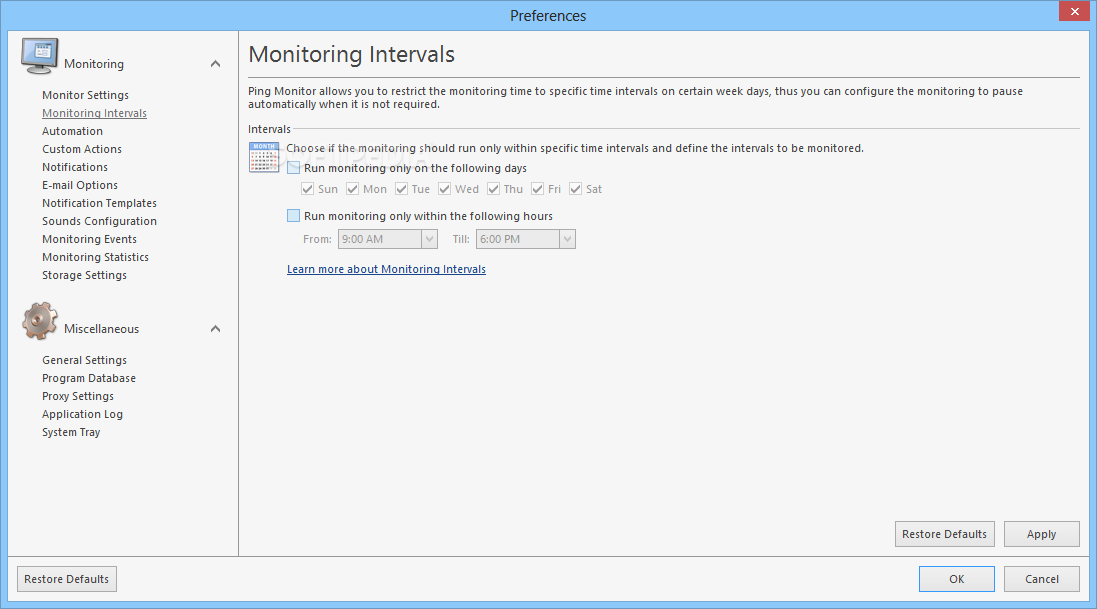Click the calendar icon beside Intervals
This screenshot has width=1097, height=609.
[264, 157]
